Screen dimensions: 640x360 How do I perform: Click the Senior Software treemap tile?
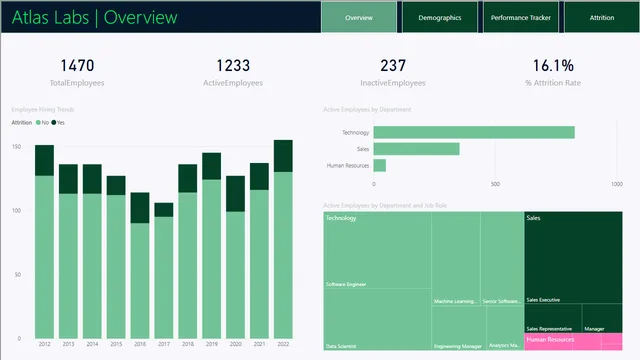click(502, 258)
